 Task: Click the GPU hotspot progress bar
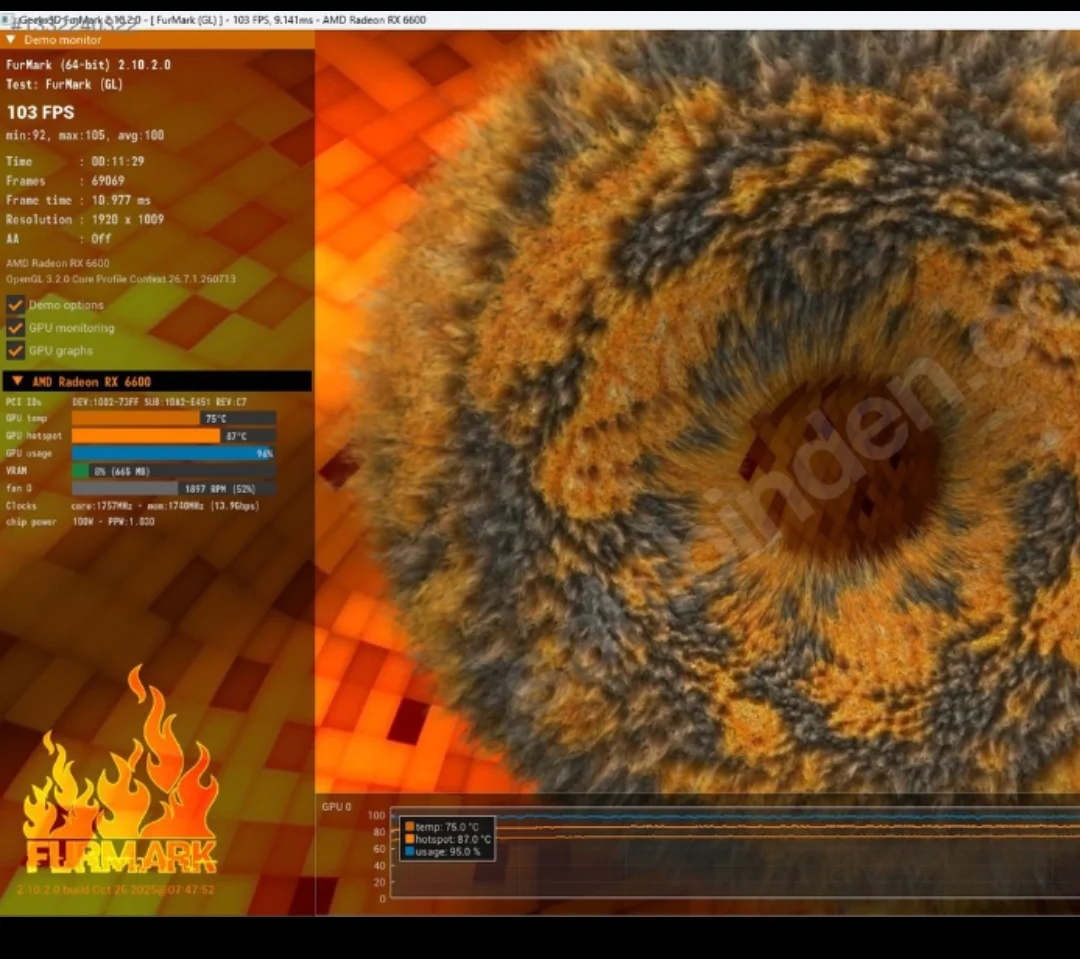[x=174, y=435]
